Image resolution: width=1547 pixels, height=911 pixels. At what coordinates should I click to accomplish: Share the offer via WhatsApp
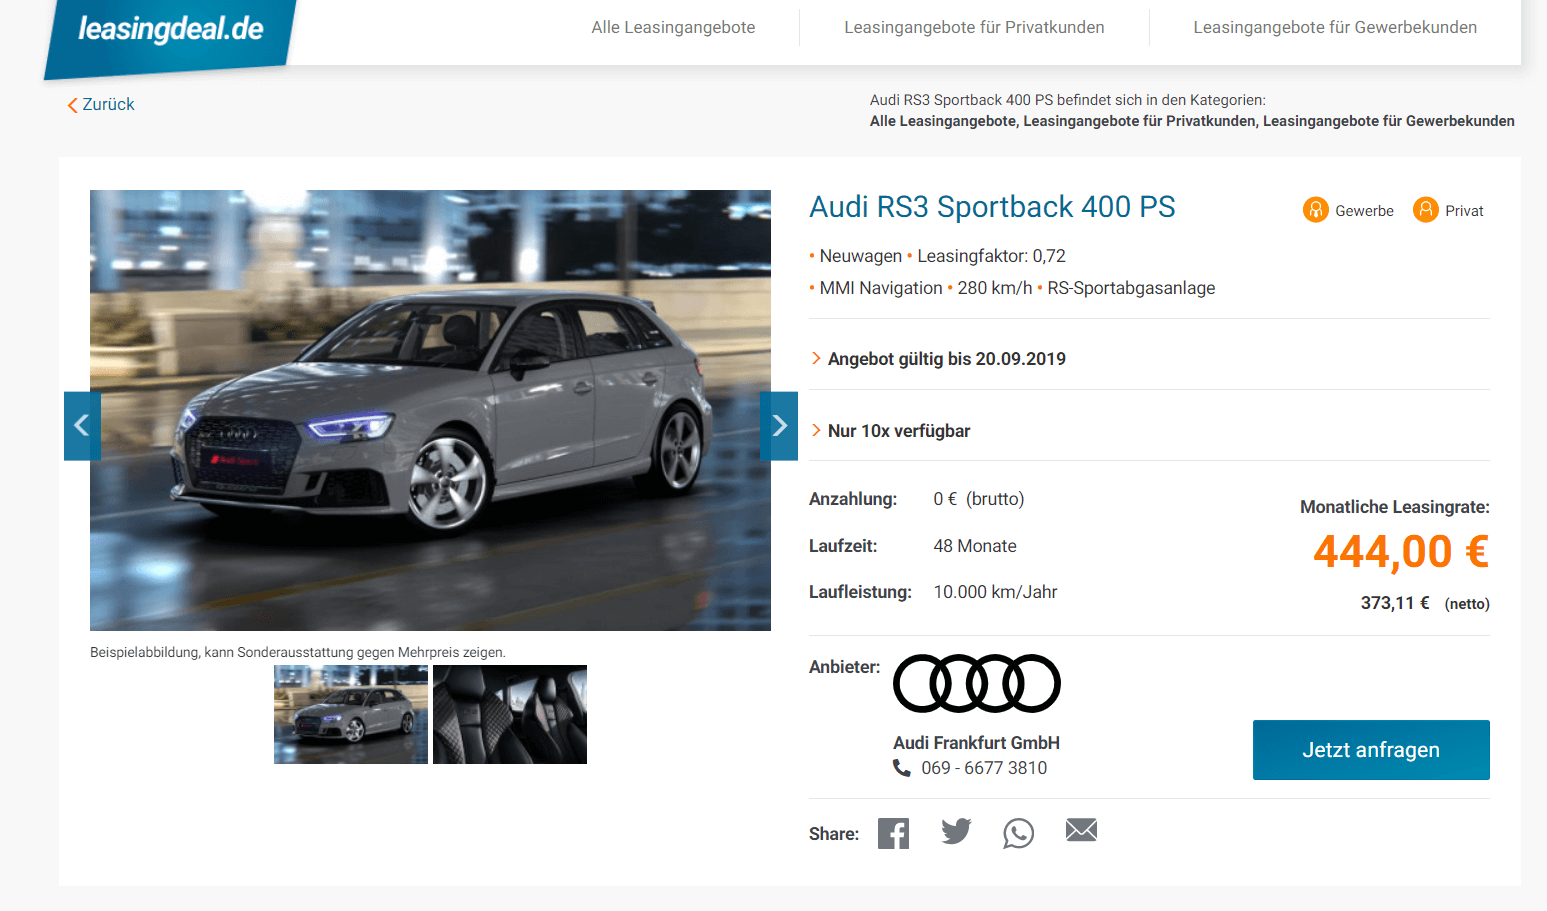[x=1018, y=833]
